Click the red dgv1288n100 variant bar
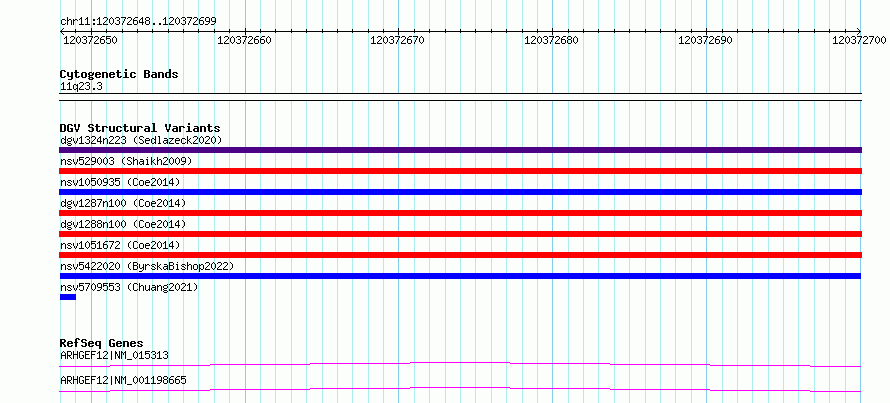The height and width of the screenshot is (403, 890). tap(460, 234)
